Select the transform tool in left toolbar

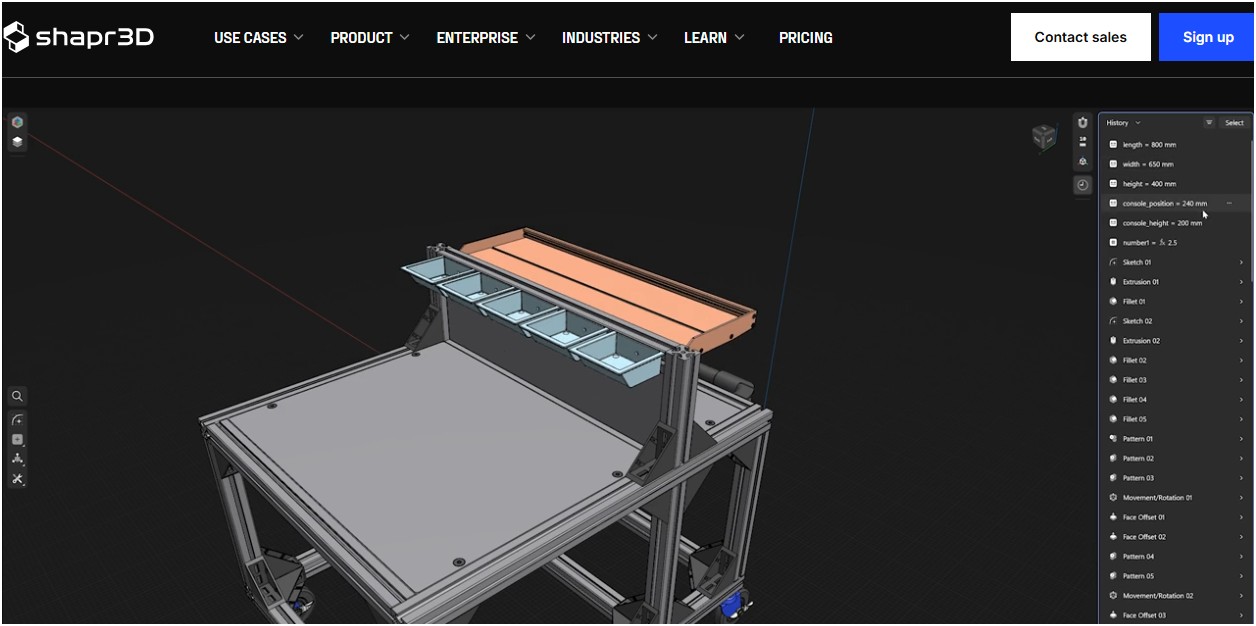(x=17, y=459)
